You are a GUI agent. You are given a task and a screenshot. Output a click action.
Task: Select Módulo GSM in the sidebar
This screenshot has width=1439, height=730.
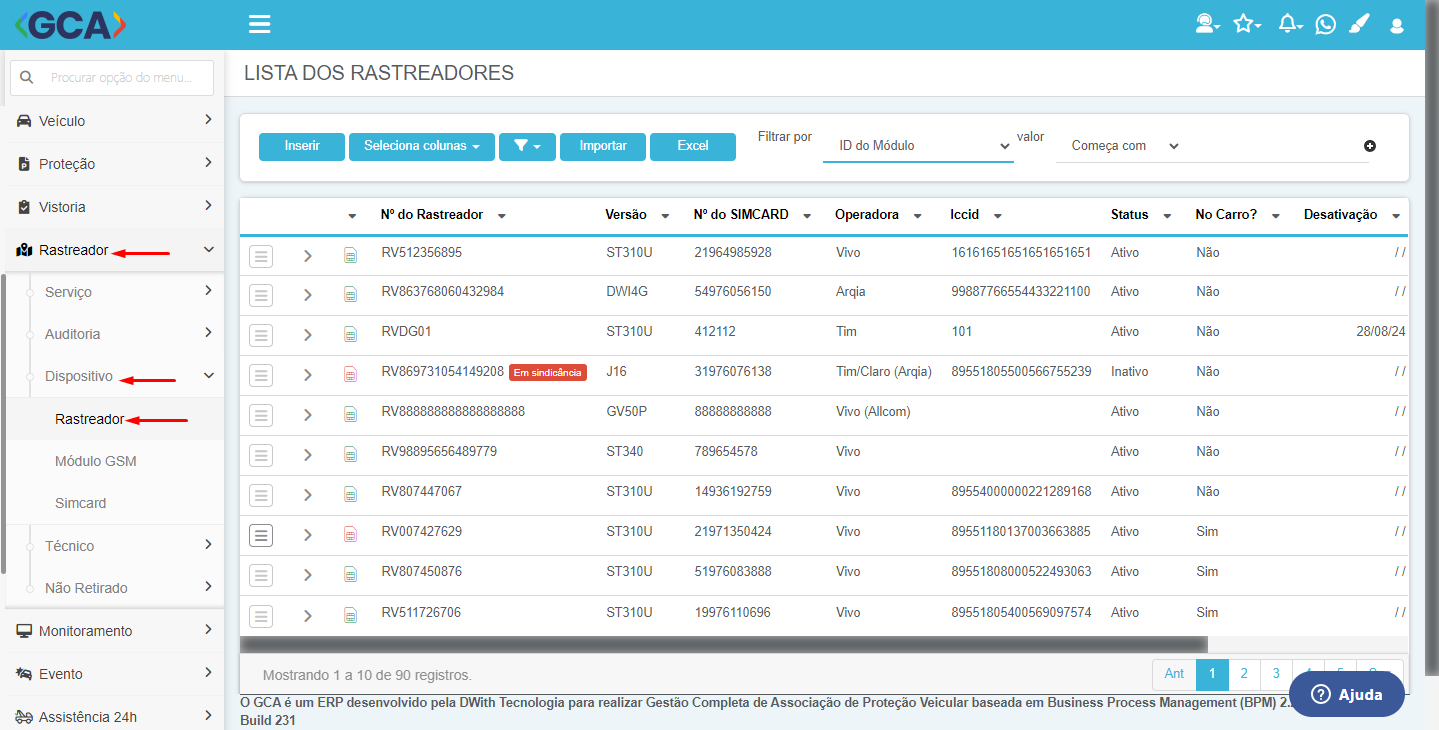[96, 461]
